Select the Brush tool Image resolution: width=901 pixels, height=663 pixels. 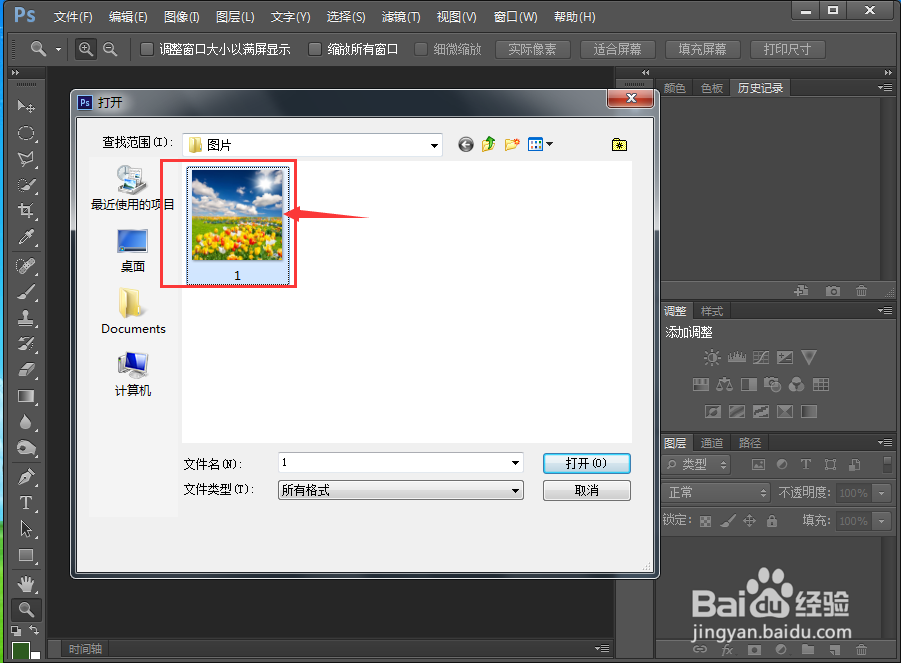tap(26, 292)
